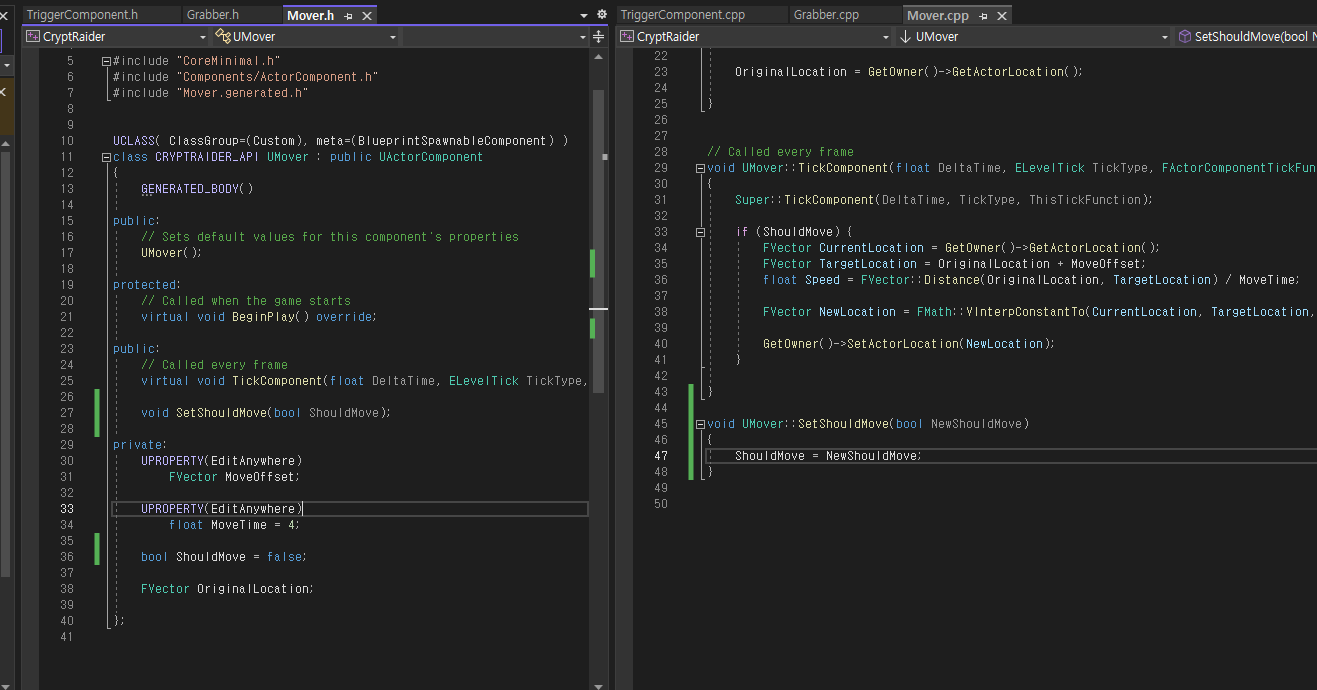The width and height of the screenshot is (1317, 690).
Task: Click the UMover::SetShouldMove definition line
Action: (x=868, y=424)
